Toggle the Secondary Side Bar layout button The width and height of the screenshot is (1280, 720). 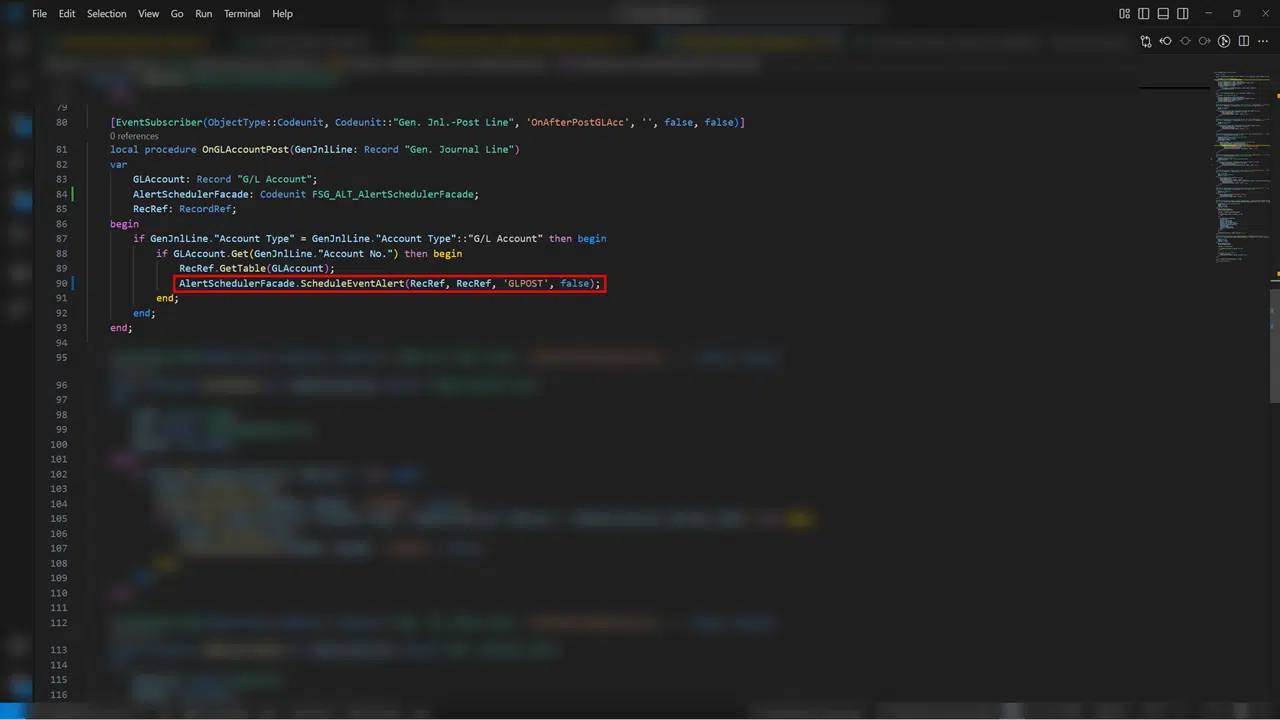pyautogui.click(x=1183, y=14)
